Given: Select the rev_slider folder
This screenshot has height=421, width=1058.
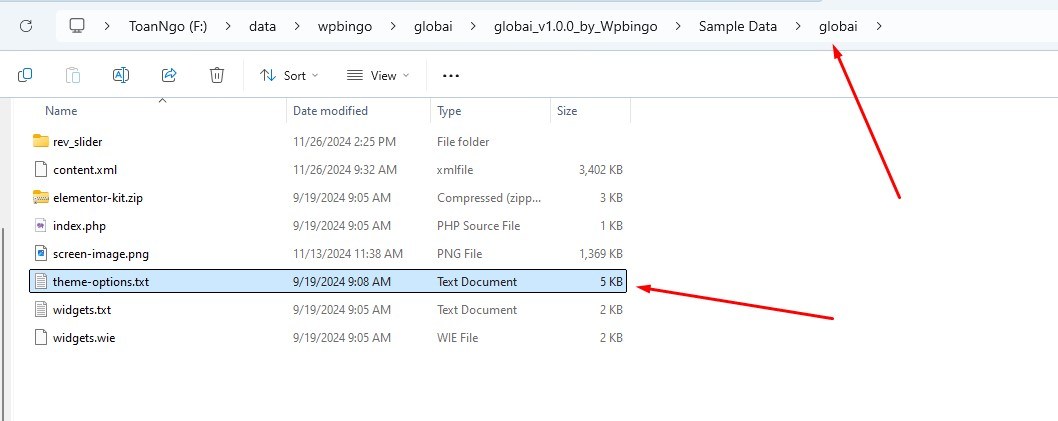Looking at the screenshot, I should click(x=77, y=142).
